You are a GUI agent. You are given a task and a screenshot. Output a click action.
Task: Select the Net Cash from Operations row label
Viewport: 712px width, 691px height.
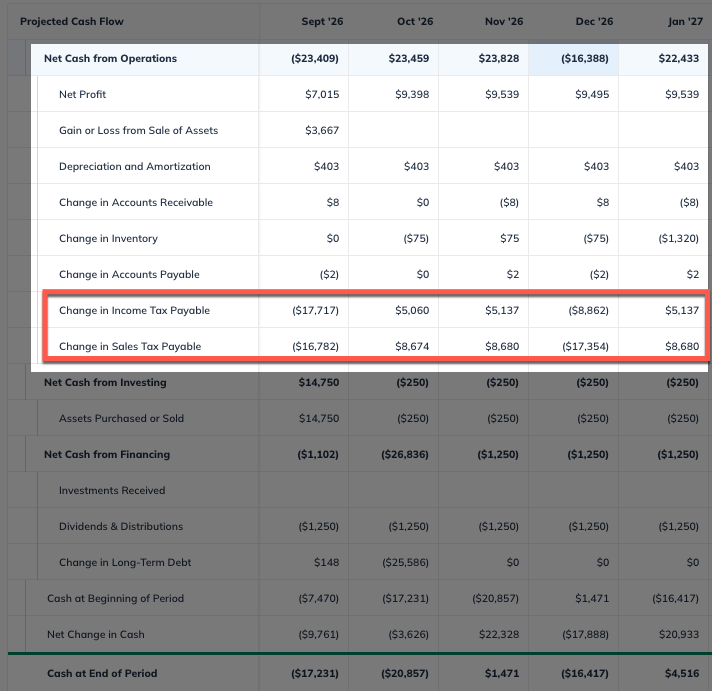click(110, 59)
